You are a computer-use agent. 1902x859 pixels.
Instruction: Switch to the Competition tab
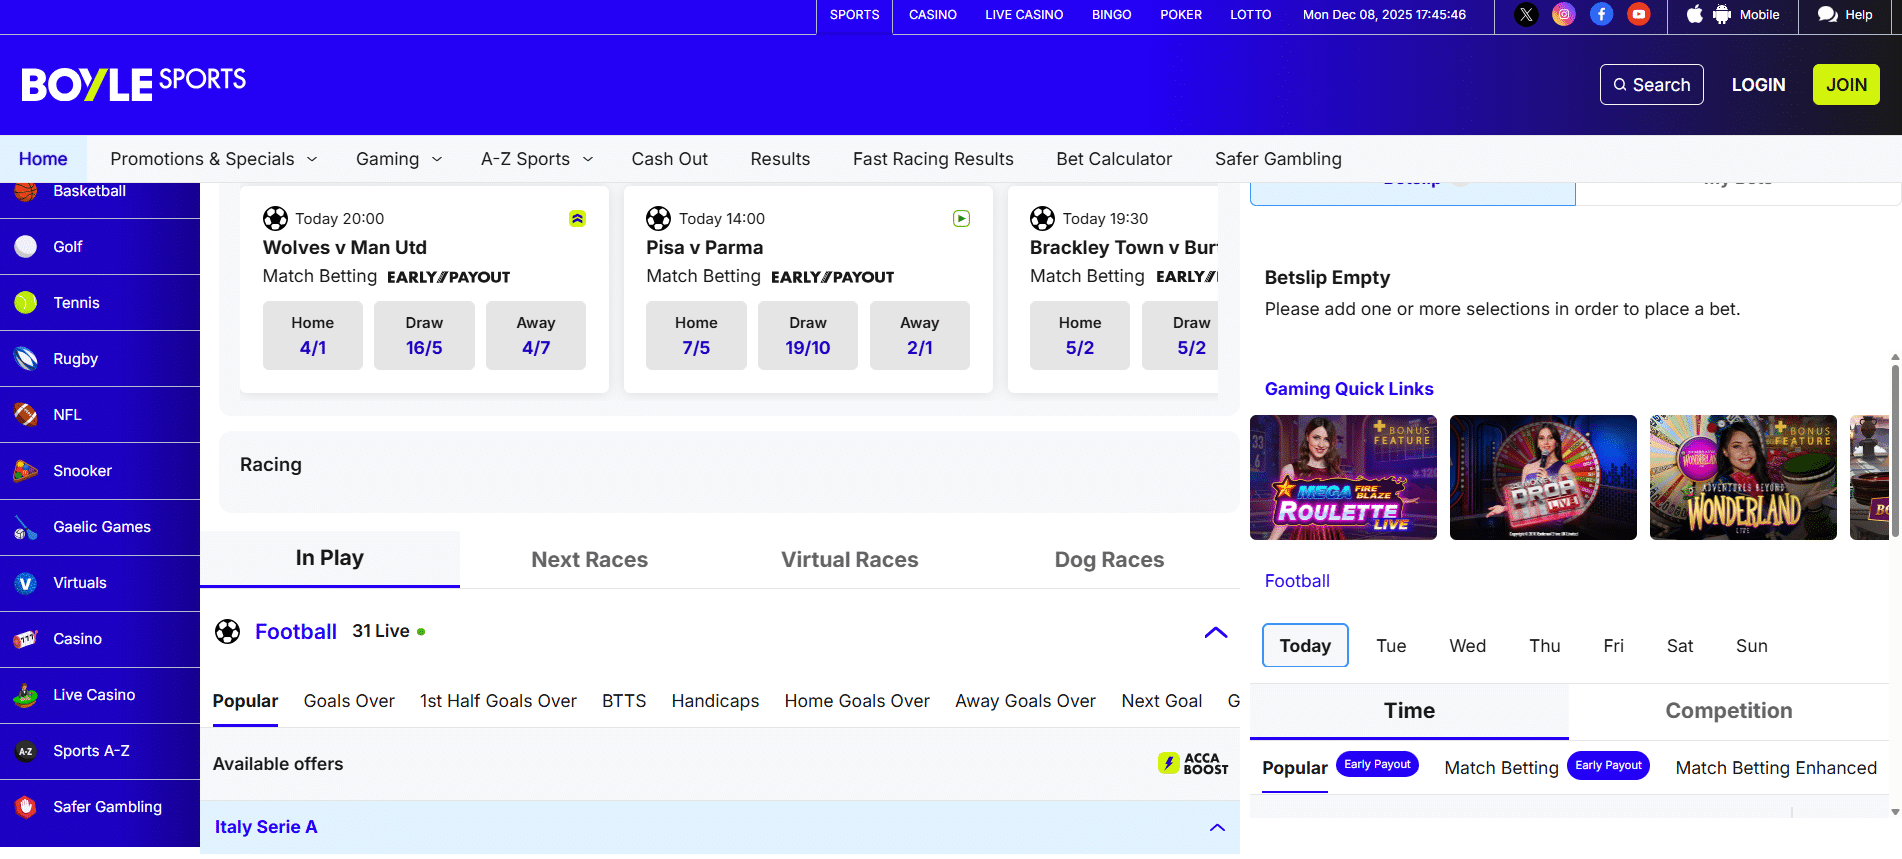[1728, 711]
